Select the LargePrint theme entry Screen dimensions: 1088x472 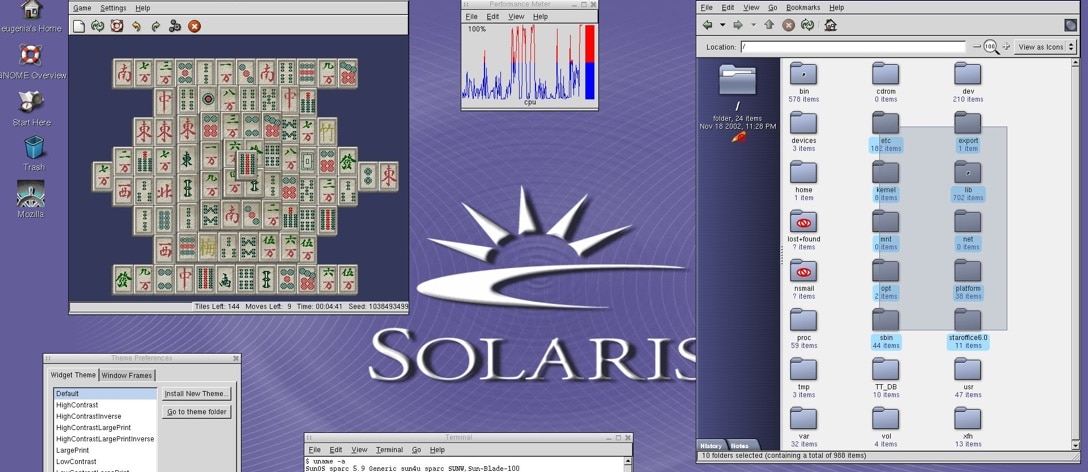click(105, 450)
